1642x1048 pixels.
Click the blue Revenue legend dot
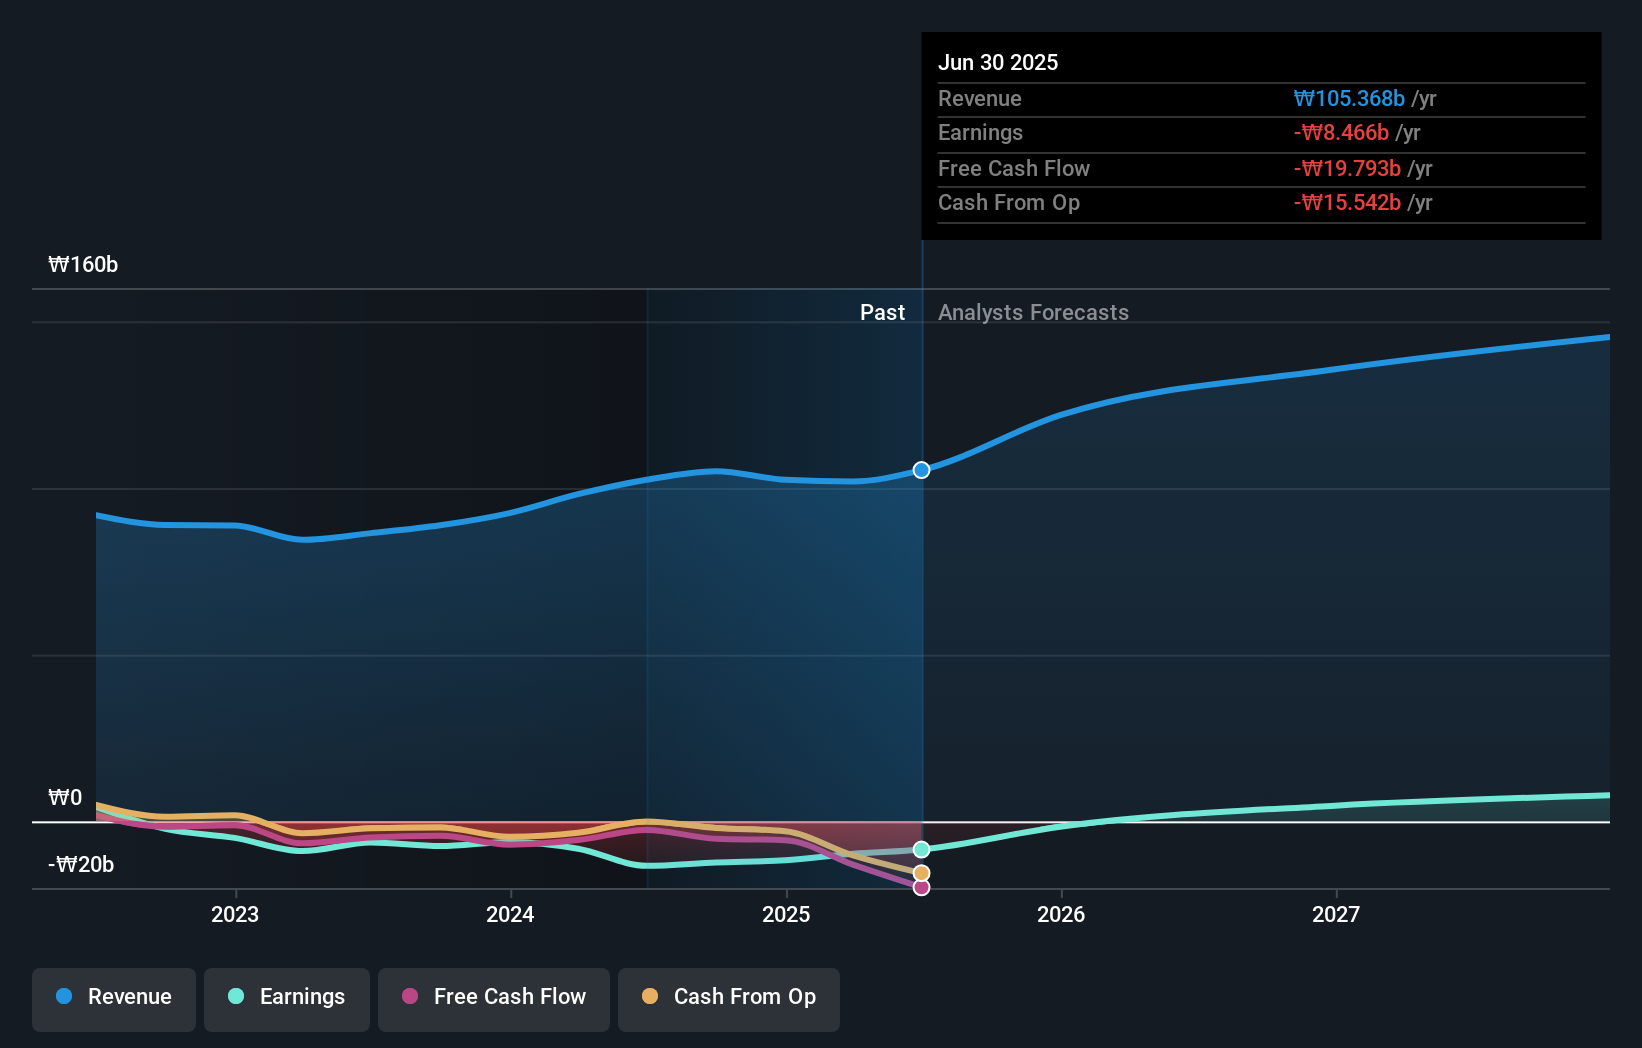click(x=63, y=997)
